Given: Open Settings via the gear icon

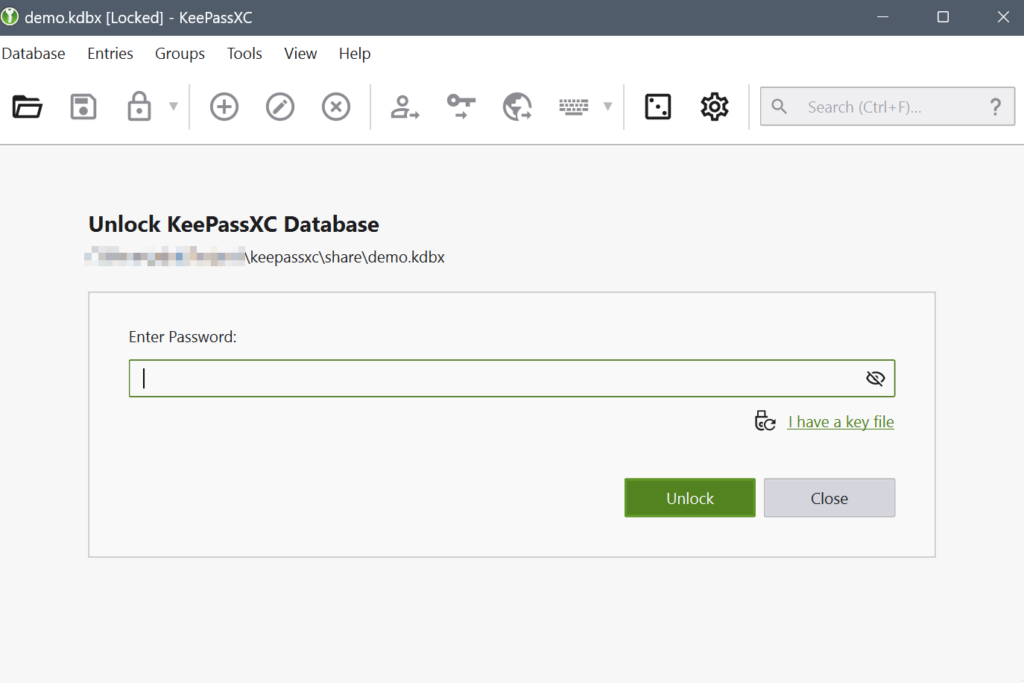Looking at the screenshot, I should click(714, 107).
